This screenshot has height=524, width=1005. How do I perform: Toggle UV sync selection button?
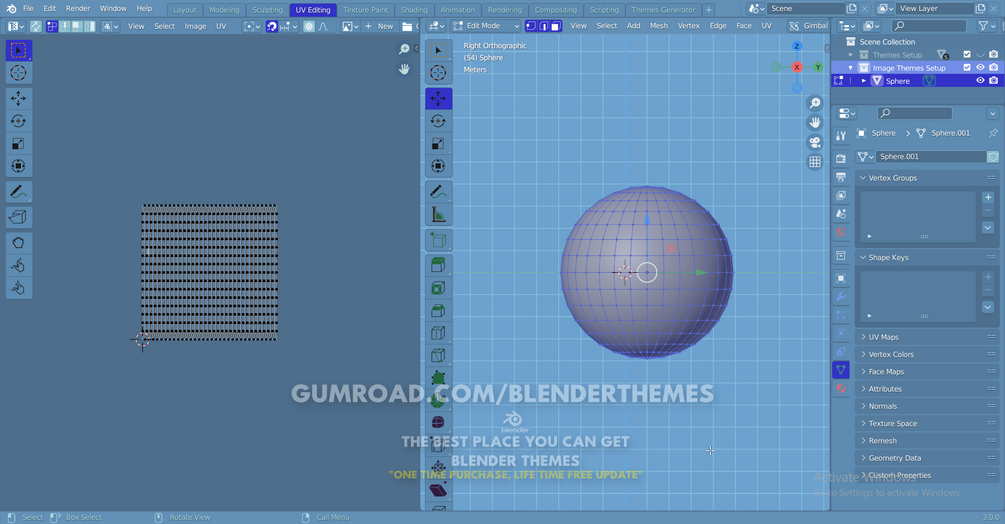tap(36, 26)
